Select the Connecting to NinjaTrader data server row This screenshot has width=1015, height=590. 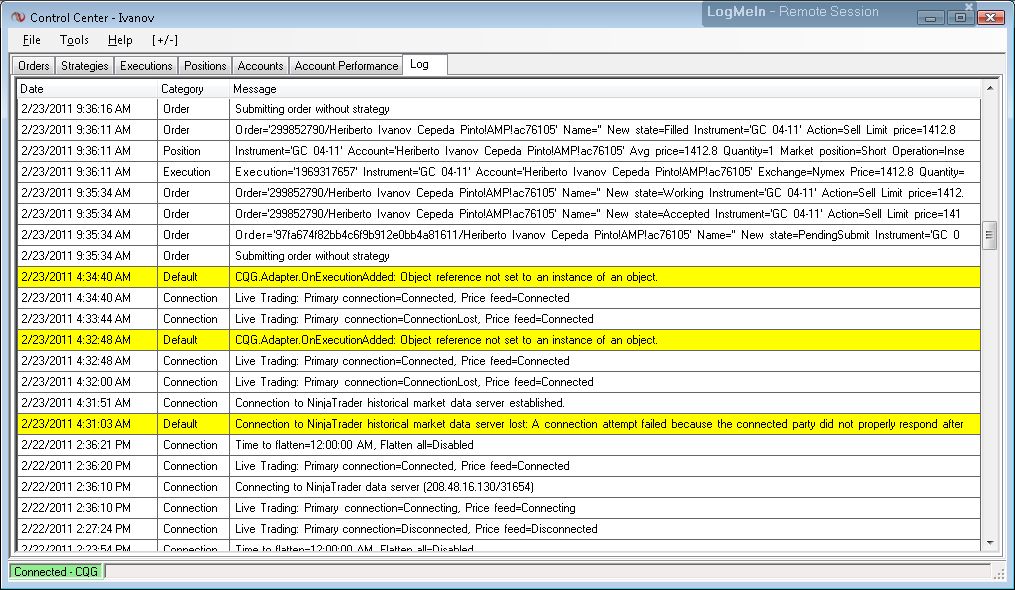click(x=498, y=486)
